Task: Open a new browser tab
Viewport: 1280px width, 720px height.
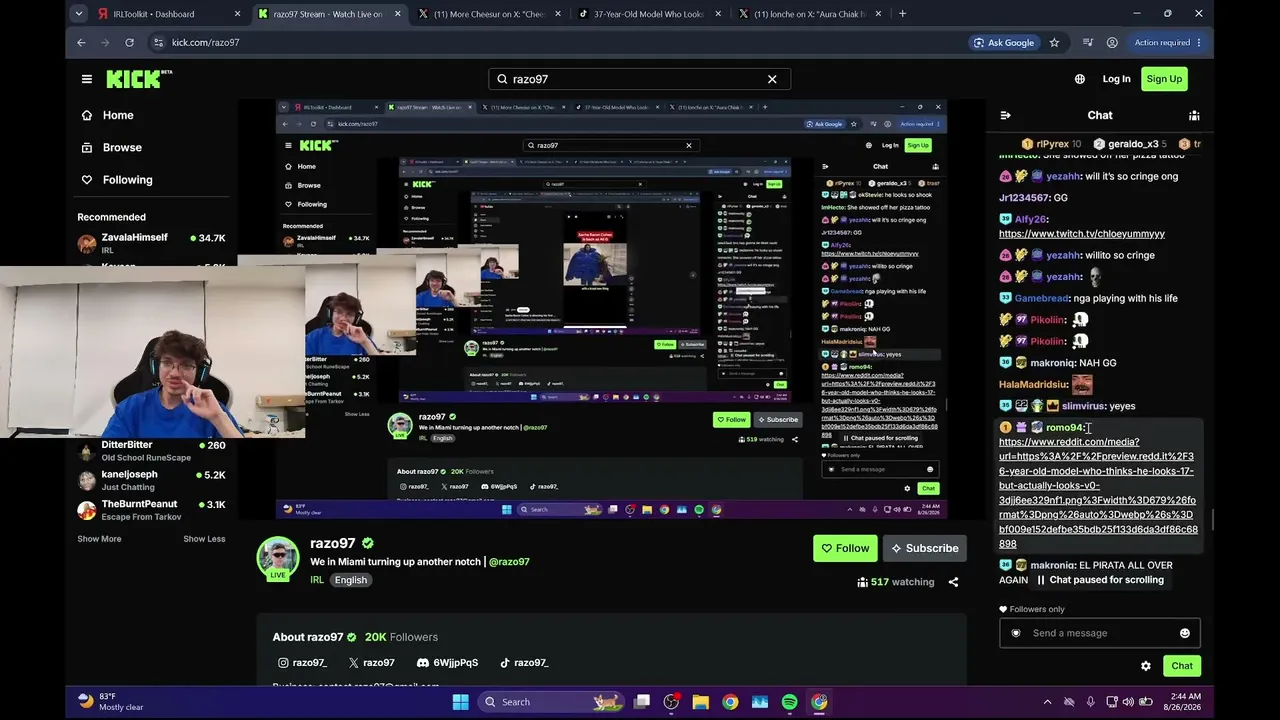Action: coord(902,14)
